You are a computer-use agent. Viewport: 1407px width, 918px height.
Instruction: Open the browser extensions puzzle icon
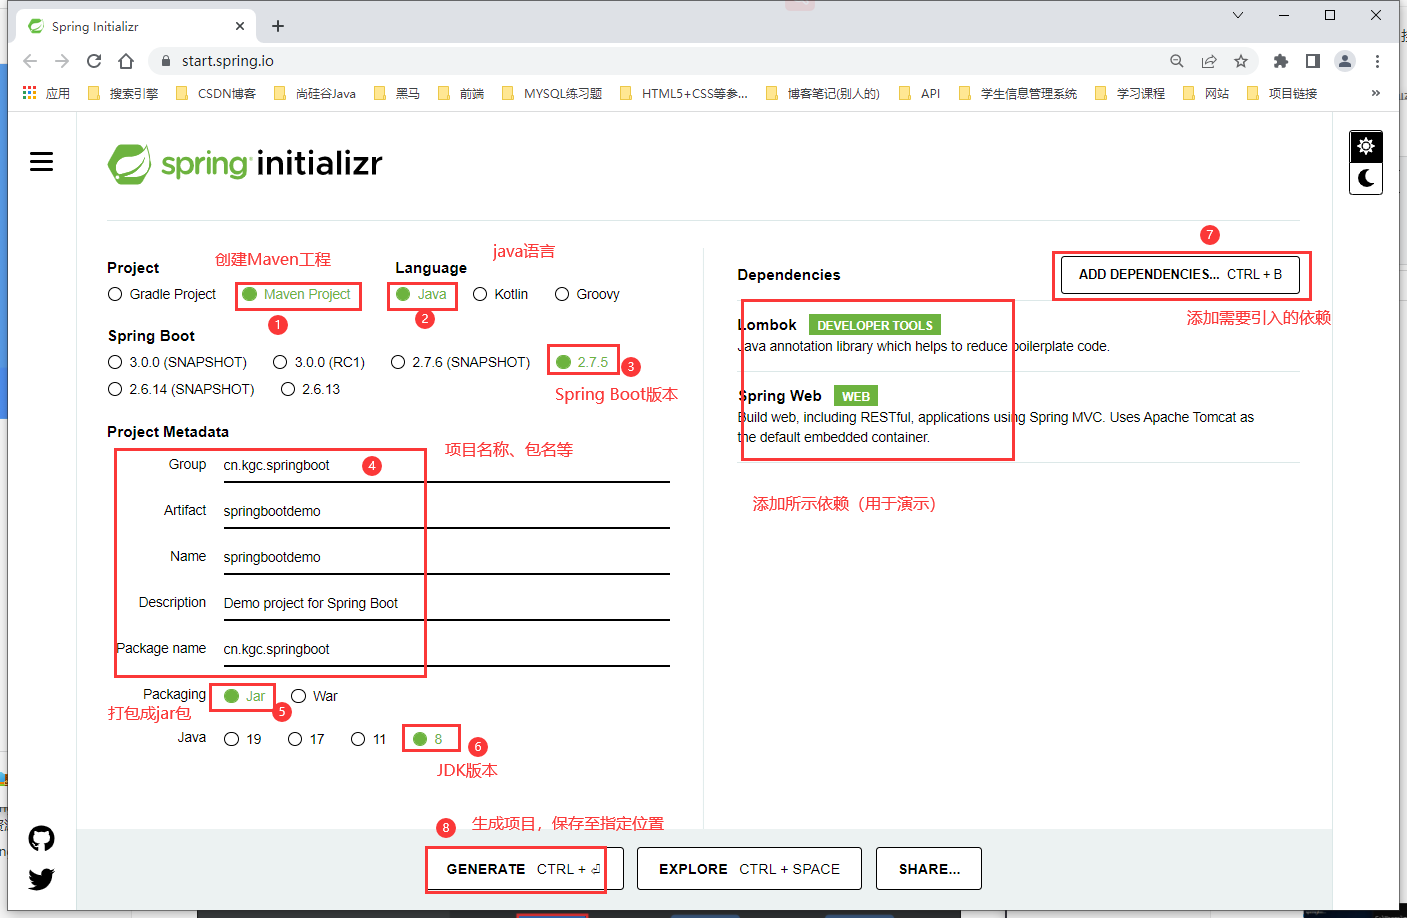[1281, 61]
